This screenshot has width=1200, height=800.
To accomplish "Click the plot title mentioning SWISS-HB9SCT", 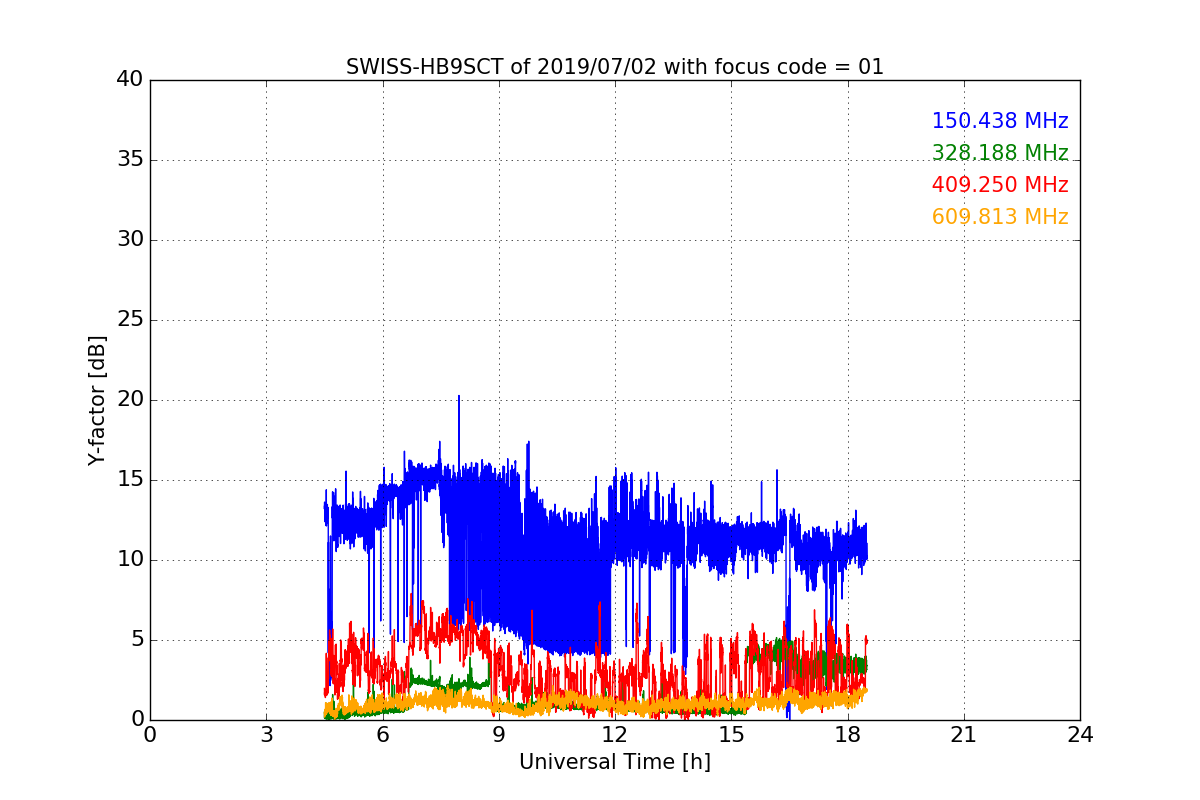I will 615,67.
